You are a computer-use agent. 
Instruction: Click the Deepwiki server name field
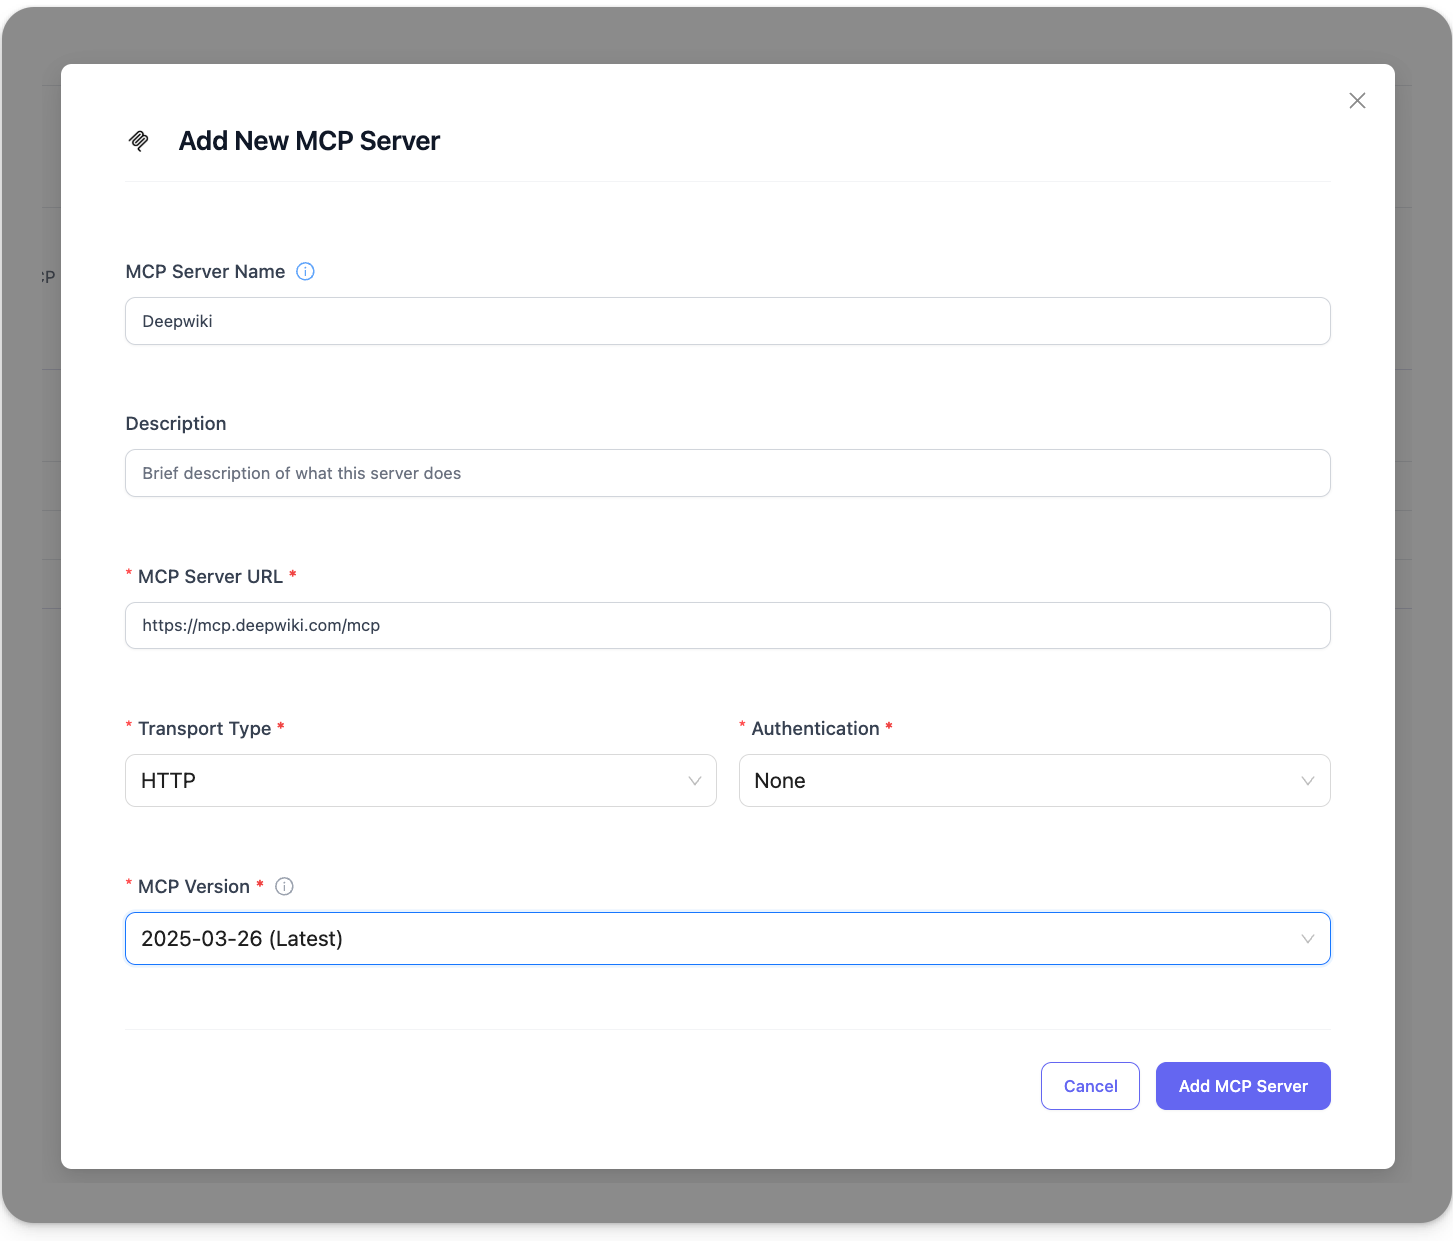727,321
